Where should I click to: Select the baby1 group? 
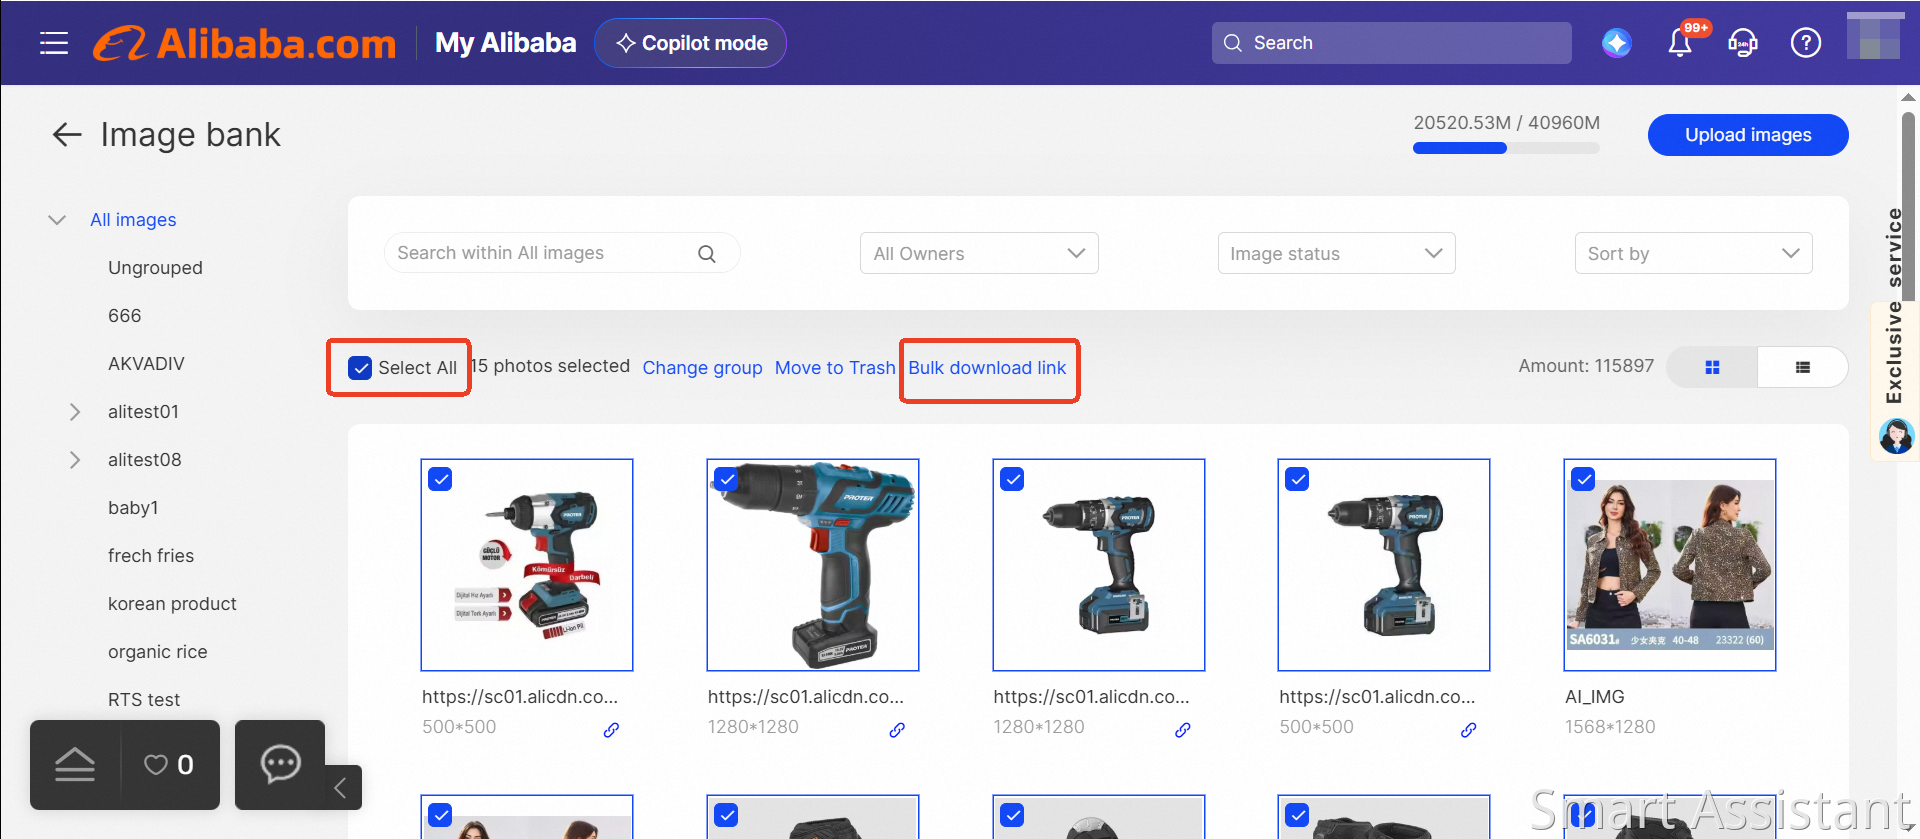pyautogui.click(x=133, y=508)
